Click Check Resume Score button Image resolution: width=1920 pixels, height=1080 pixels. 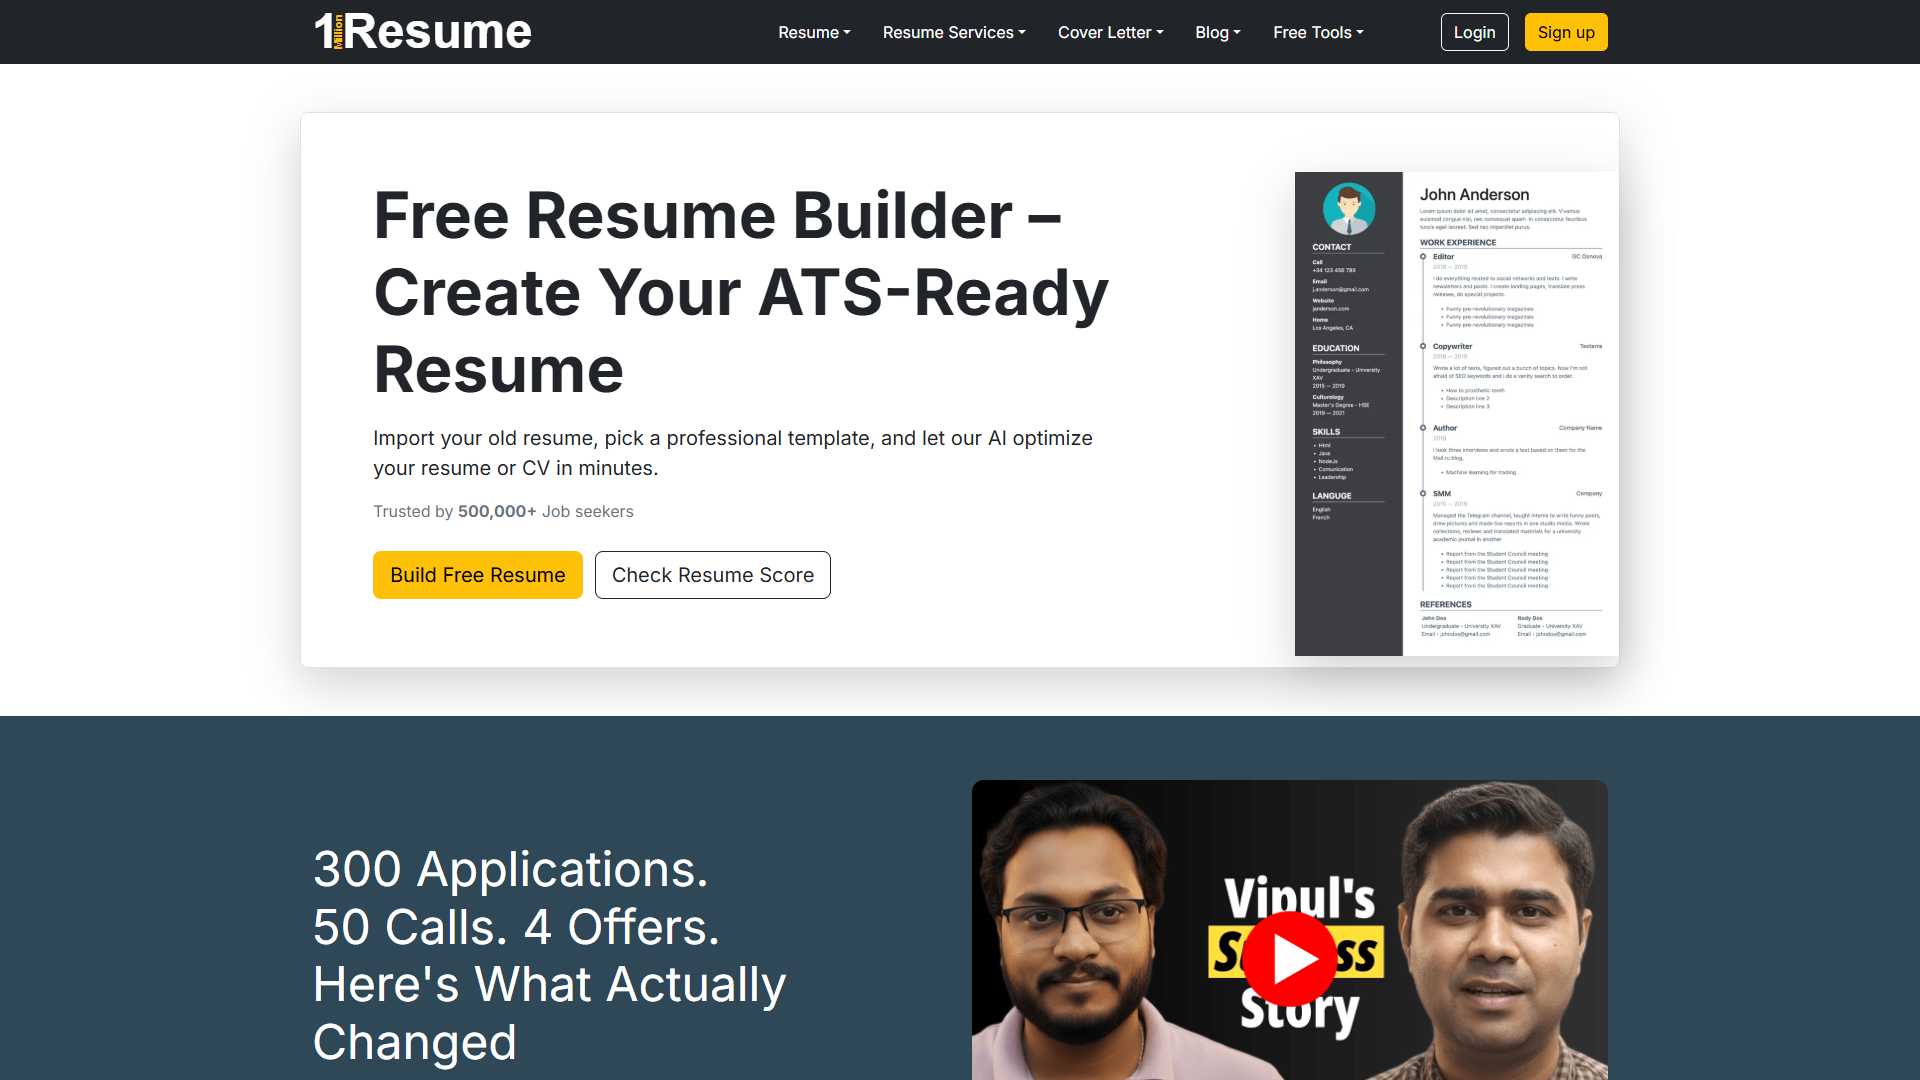(x=713, y=575)
